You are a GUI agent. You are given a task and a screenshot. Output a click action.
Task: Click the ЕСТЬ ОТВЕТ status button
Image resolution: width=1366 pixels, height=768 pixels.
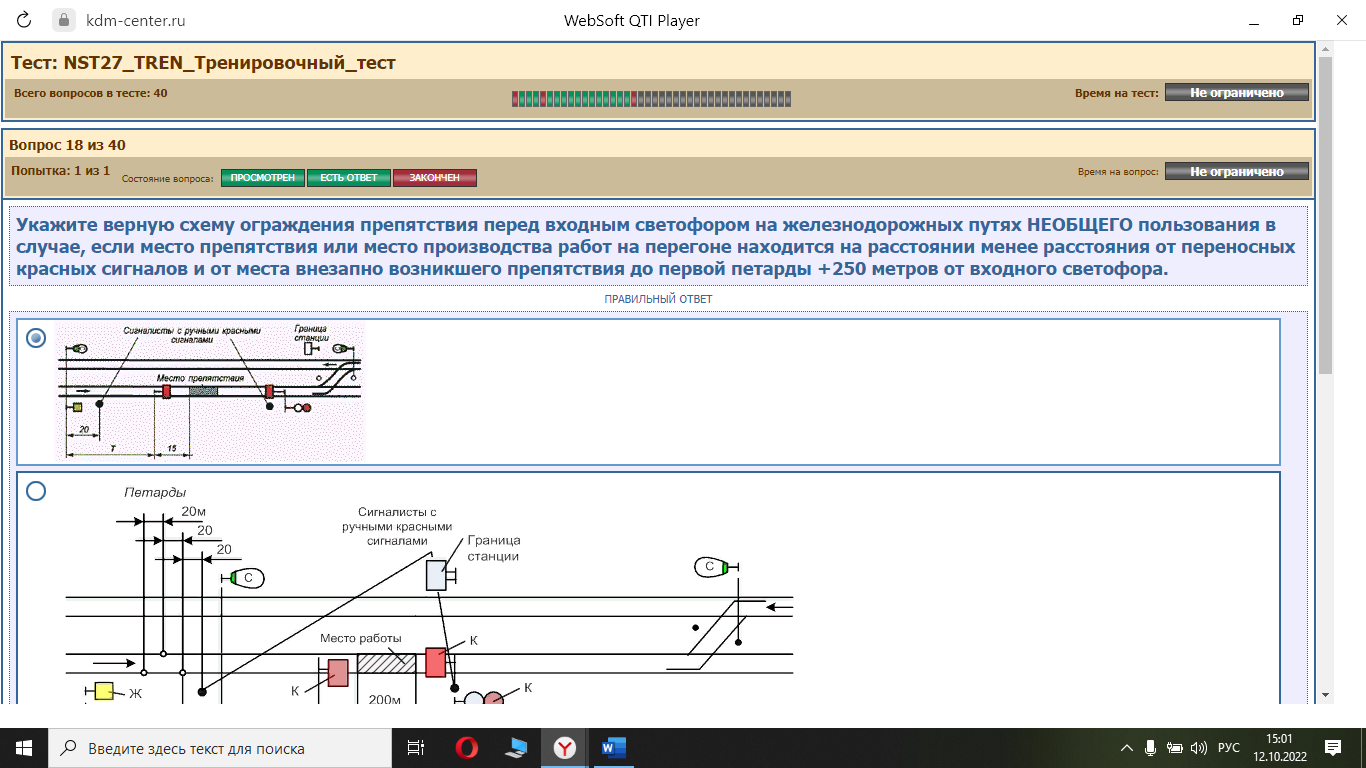click(x=349, y=178)
